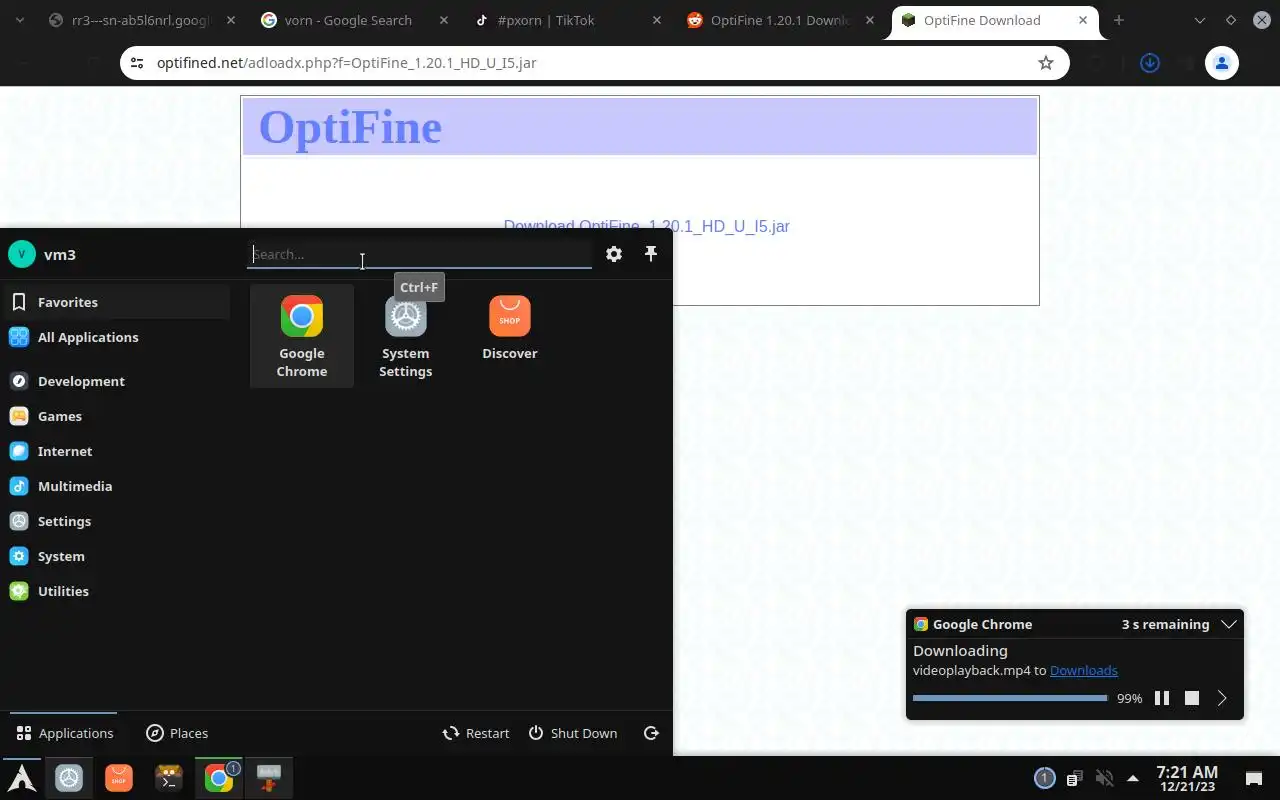Open Internet category
Viewport: 1280px width, 800px height.
115,451
